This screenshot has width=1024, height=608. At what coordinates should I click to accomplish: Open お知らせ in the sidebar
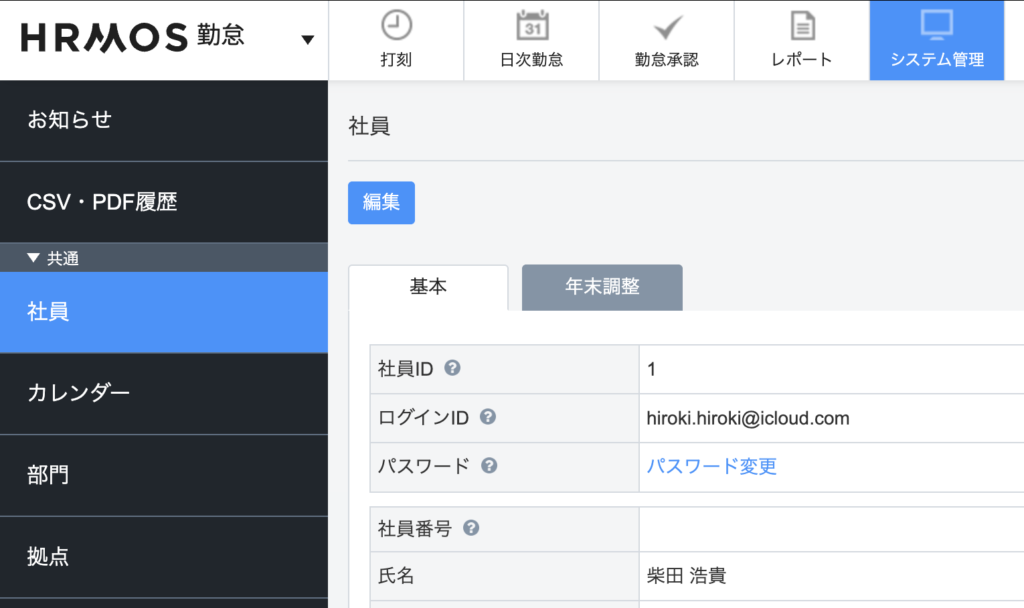click(x=70, y=120)
